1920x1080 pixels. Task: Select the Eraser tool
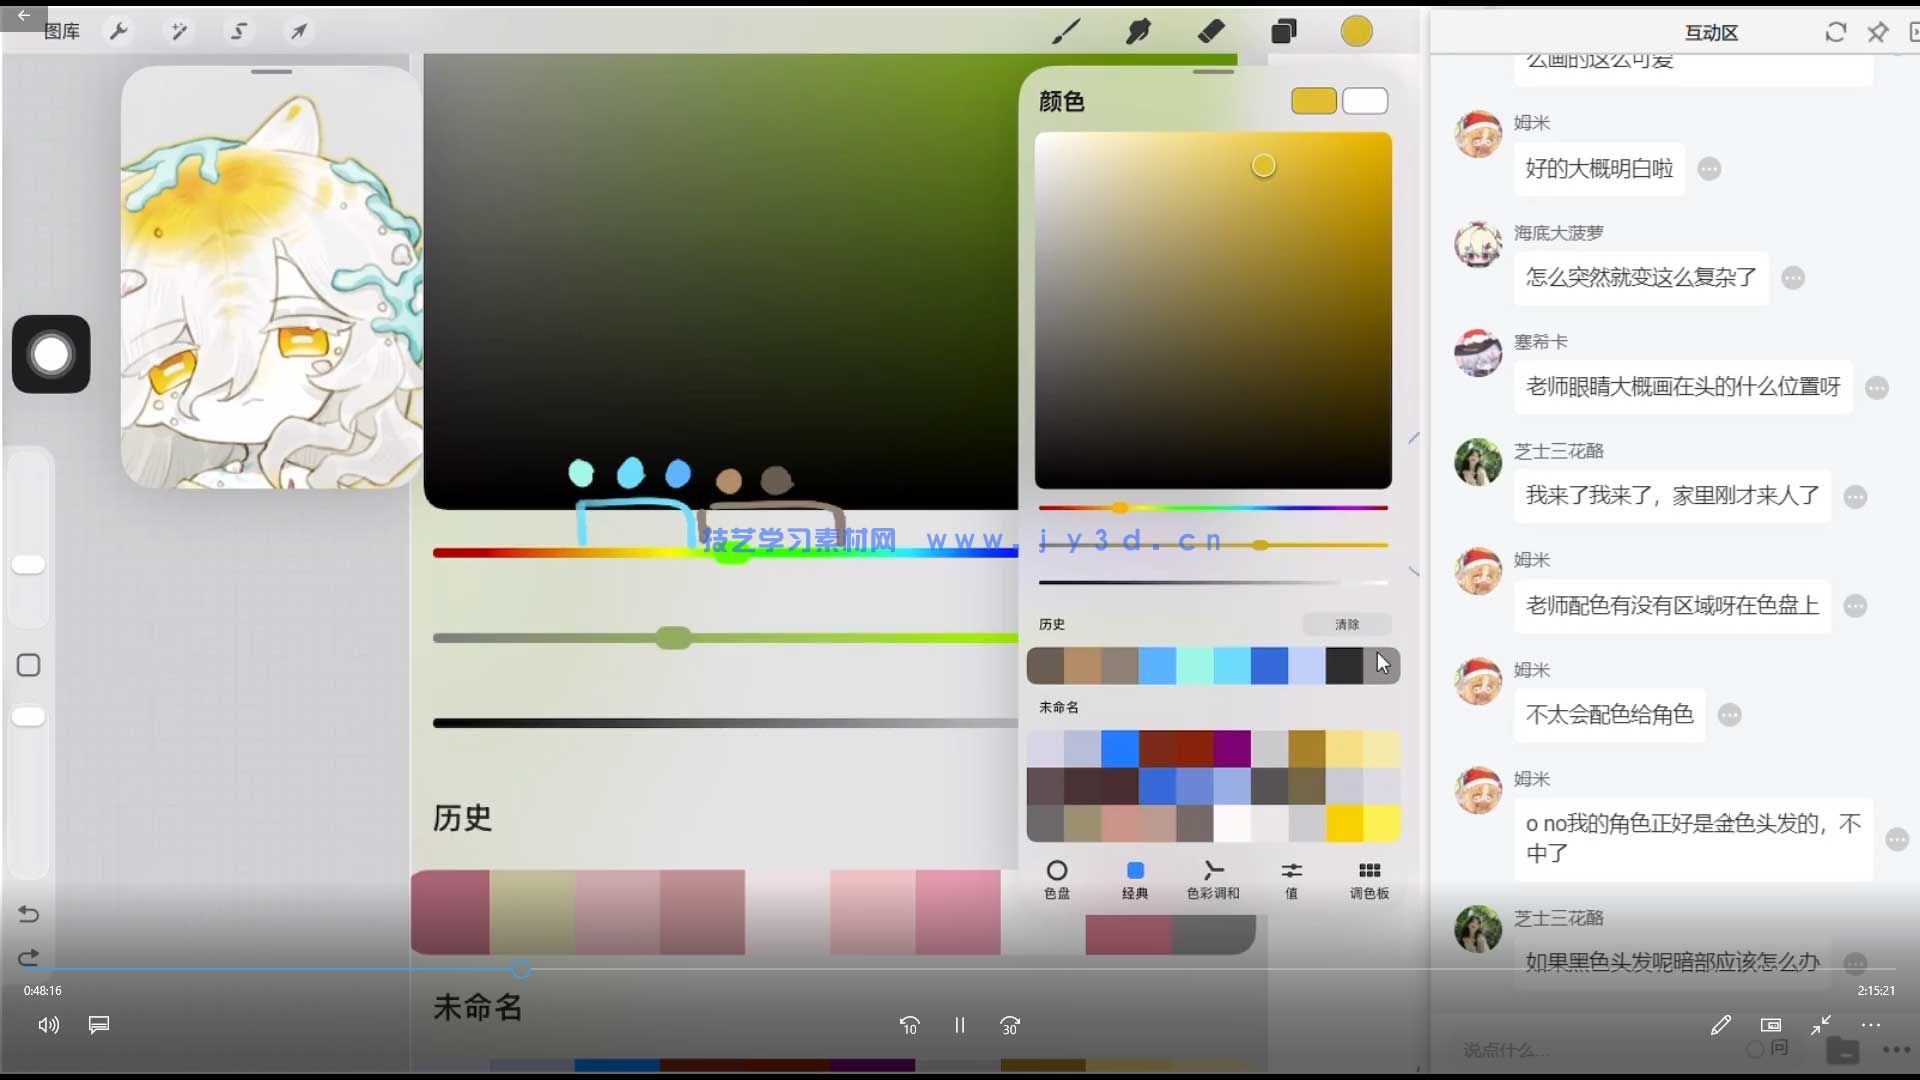click(1211, 31)
